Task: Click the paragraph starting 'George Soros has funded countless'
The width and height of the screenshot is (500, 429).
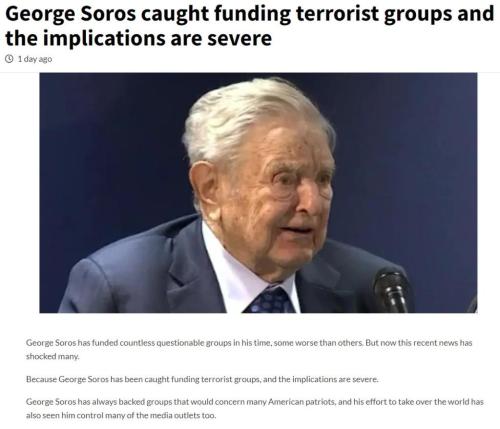Action: [x=249, y=349]
